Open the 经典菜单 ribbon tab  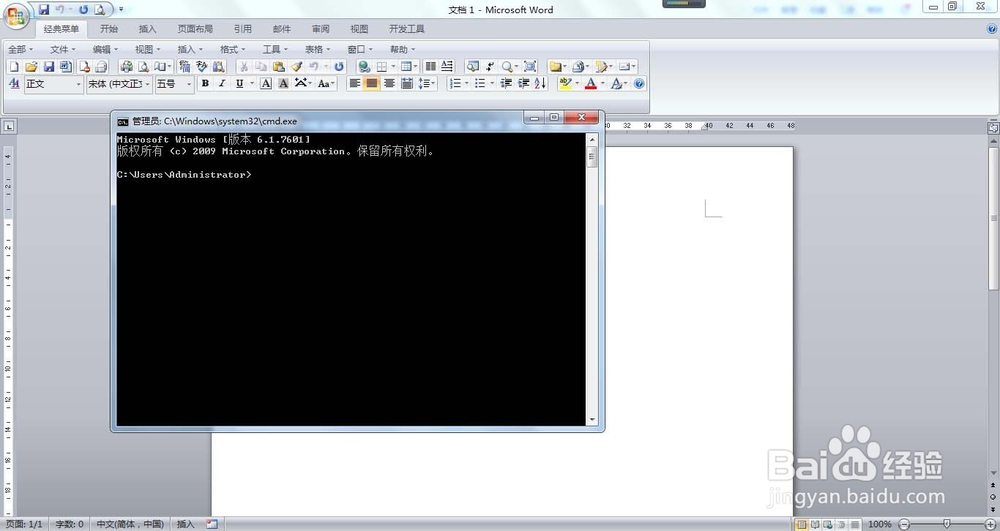click(61, 29)
